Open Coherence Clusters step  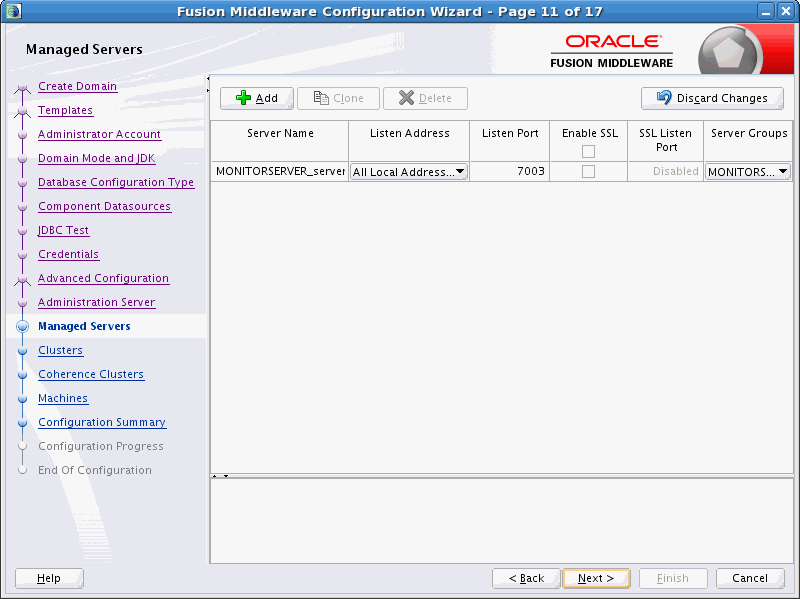[x=91, y=374]
